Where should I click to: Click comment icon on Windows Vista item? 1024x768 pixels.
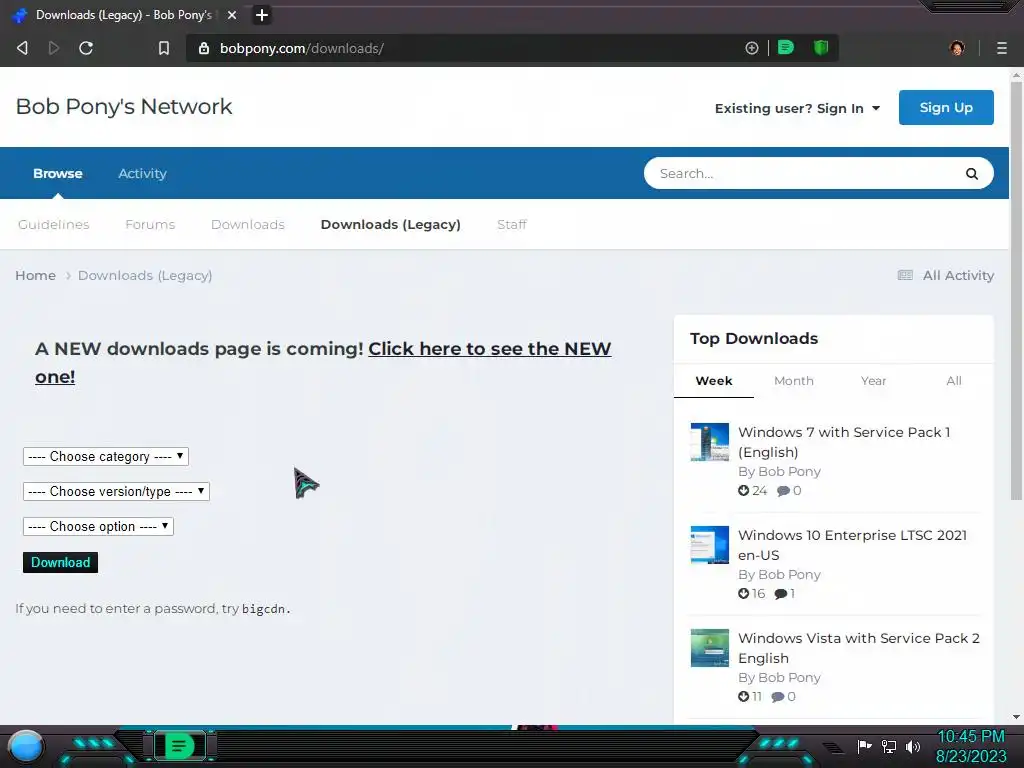click(777, 697)
